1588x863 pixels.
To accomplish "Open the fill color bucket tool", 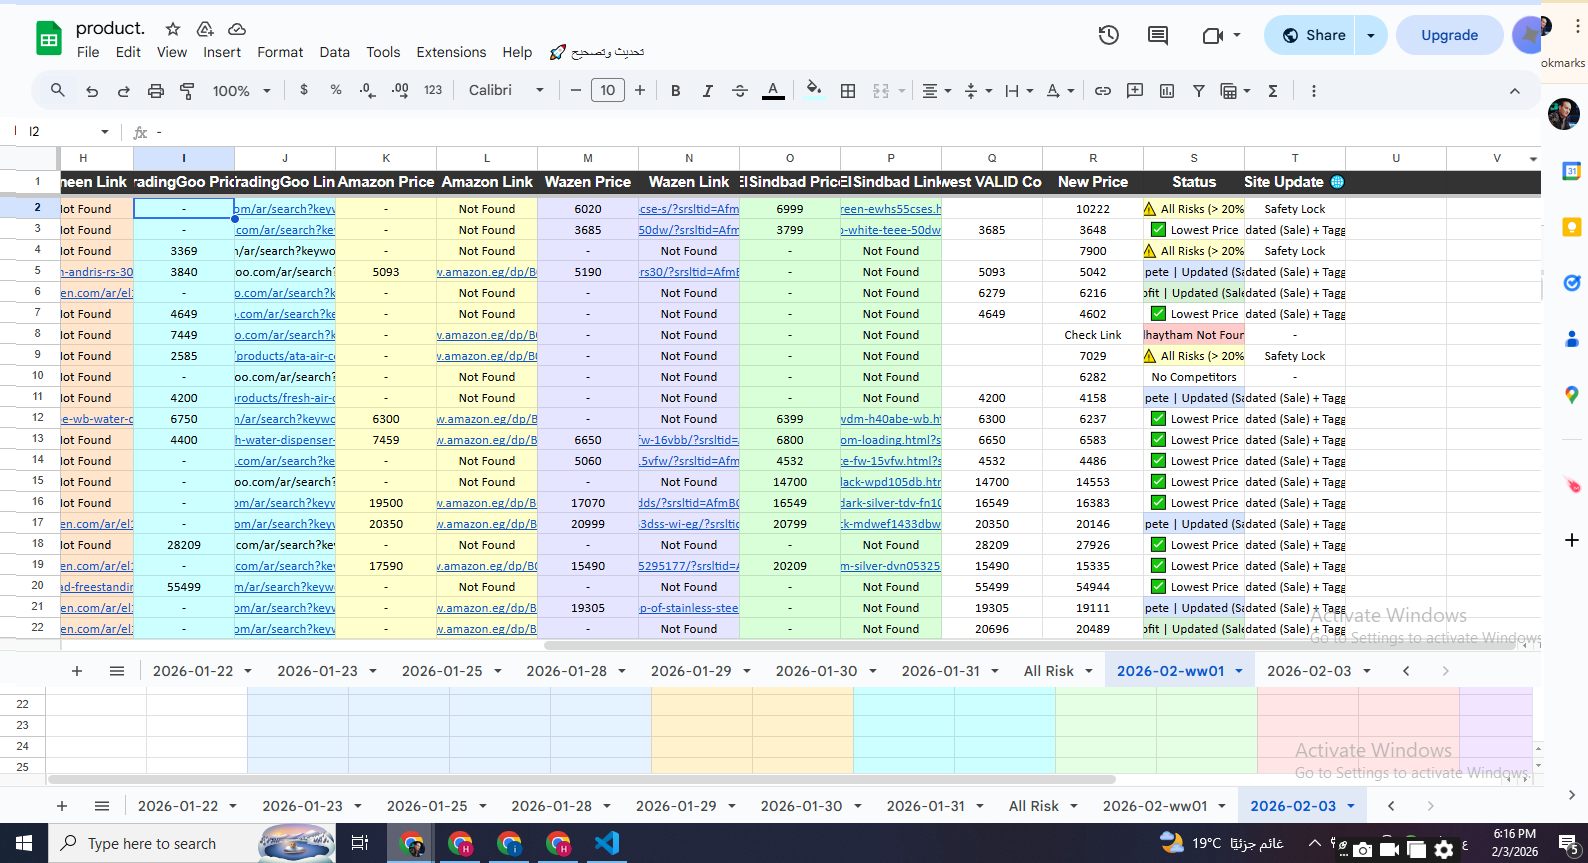I will click(814, 90).
